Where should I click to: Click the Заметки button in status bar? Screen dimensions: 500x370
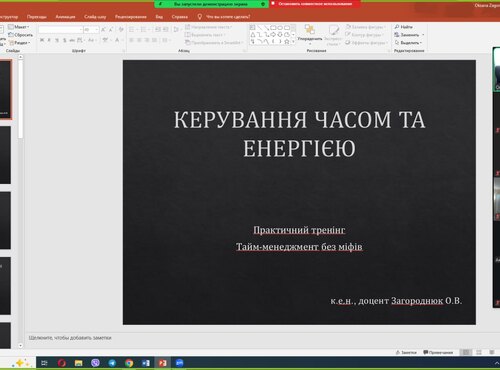pos(406,352)
